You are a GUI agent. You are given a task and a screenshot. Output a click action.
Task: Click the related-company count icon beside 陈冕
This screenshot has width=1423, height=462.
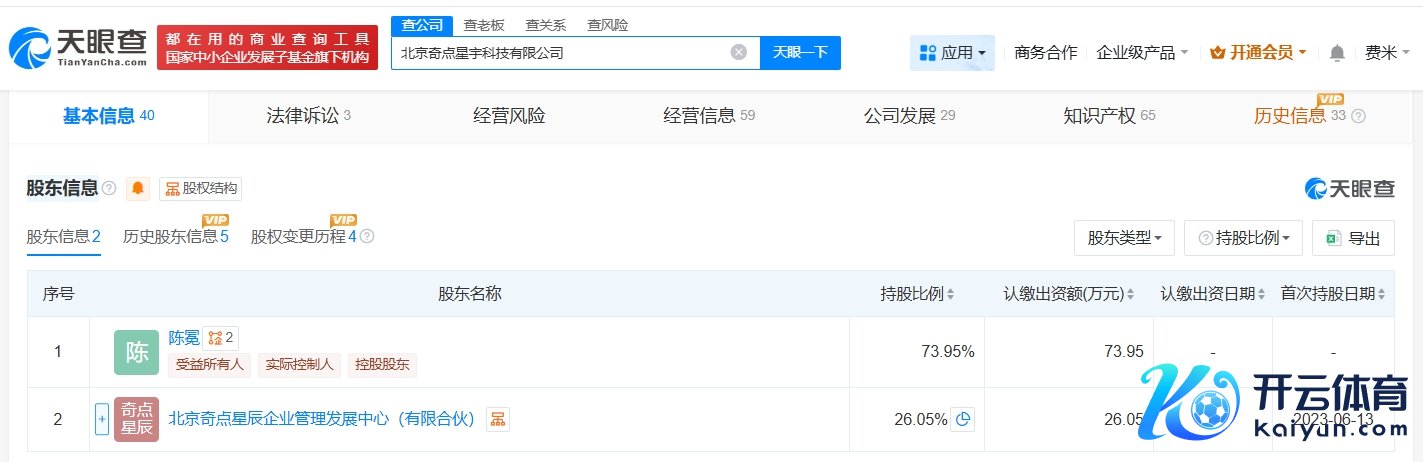tap(220, 338)
